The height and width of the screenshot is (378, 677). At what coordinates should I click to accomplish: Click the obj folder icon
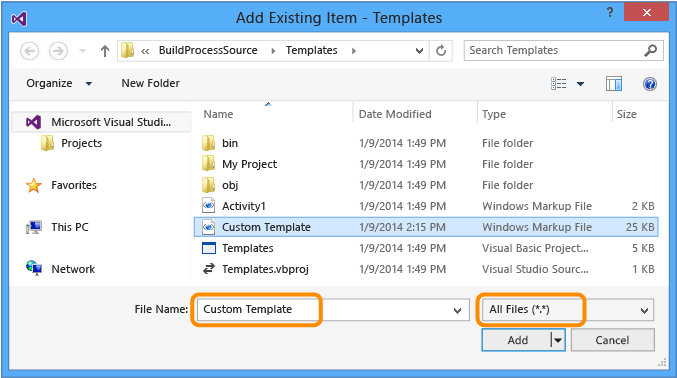(209, 185)
